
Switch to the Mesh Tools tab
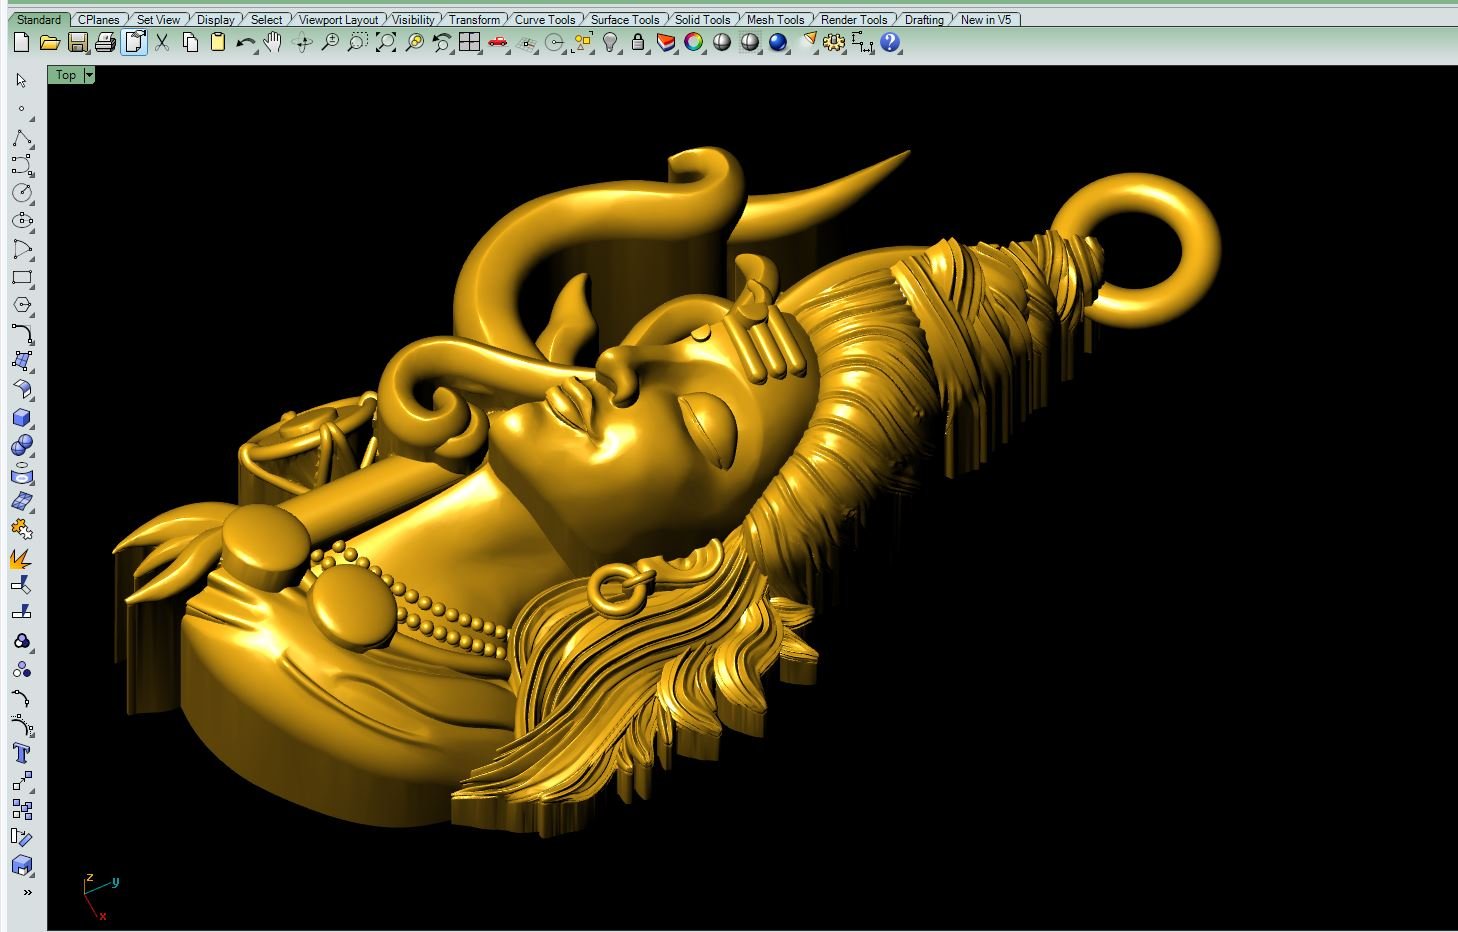tap(775, 19)
